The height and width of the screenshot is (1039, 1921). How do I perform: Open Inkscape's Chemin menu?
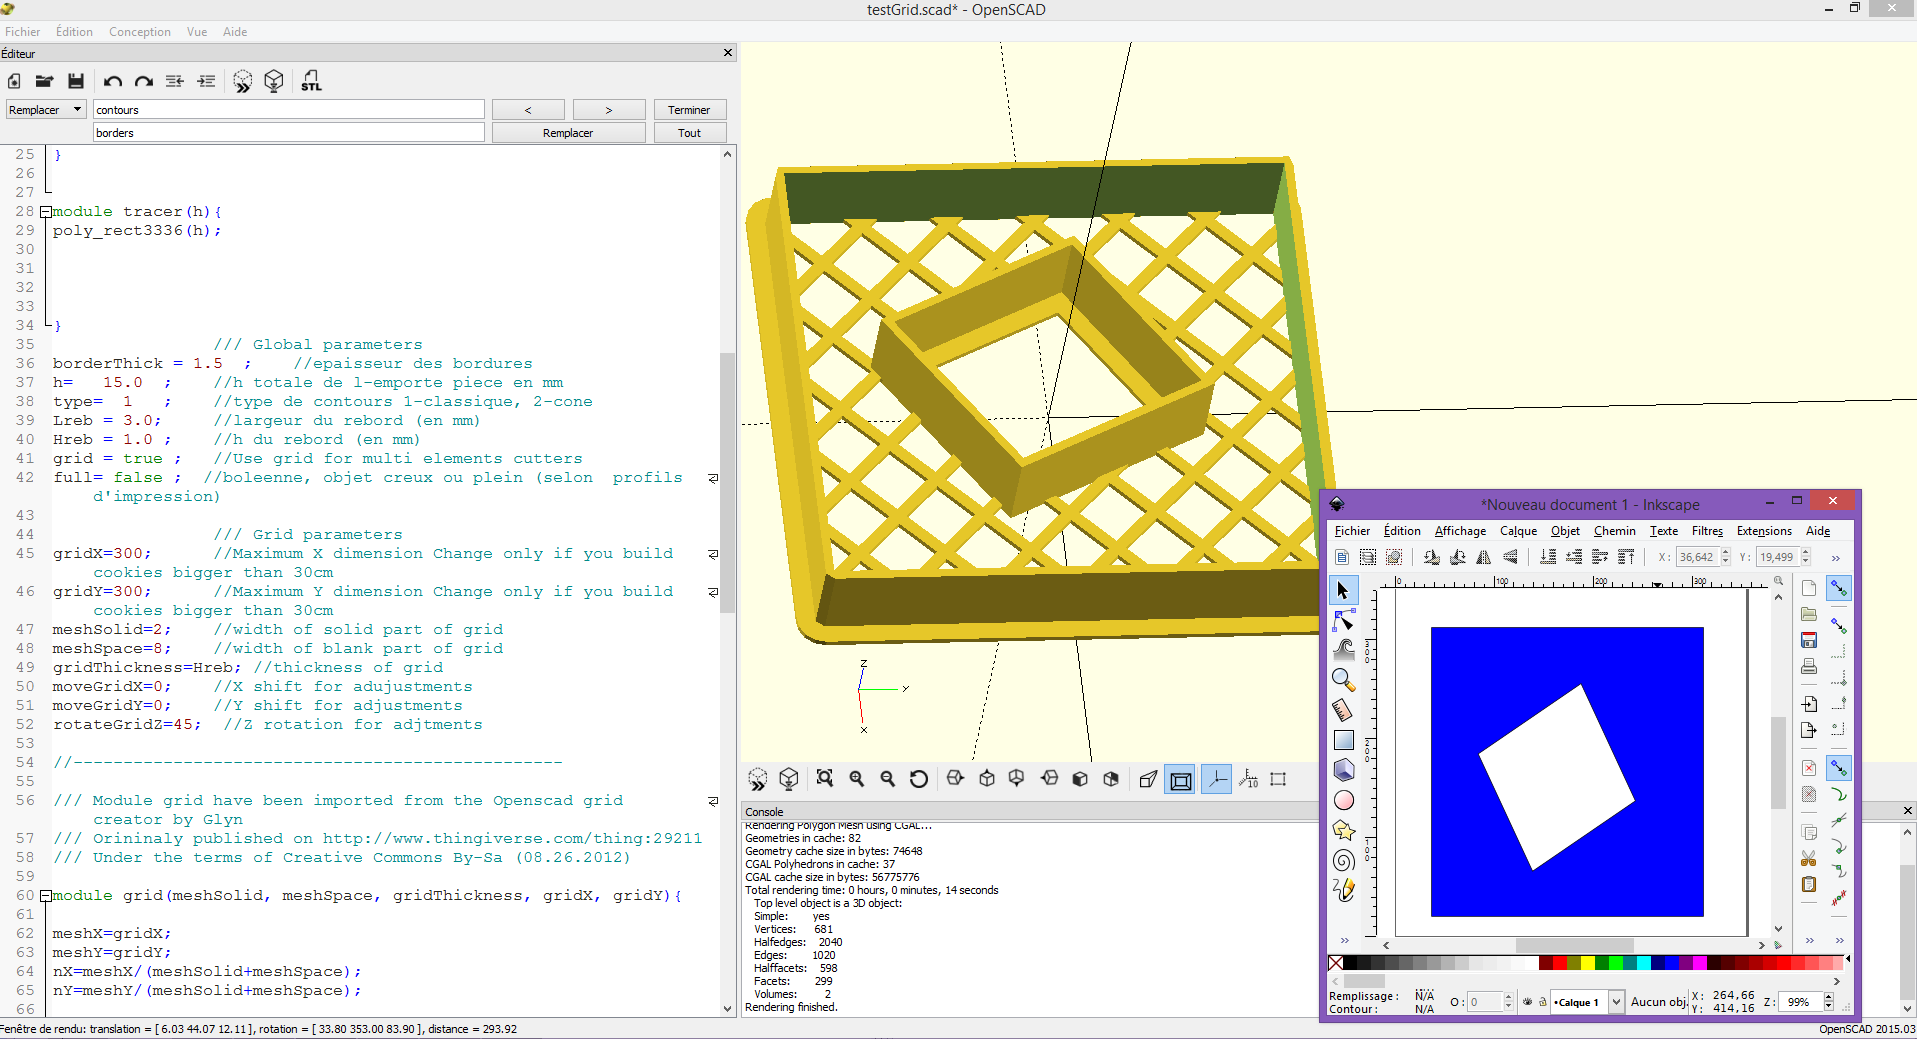click(x=1615, y=531)
